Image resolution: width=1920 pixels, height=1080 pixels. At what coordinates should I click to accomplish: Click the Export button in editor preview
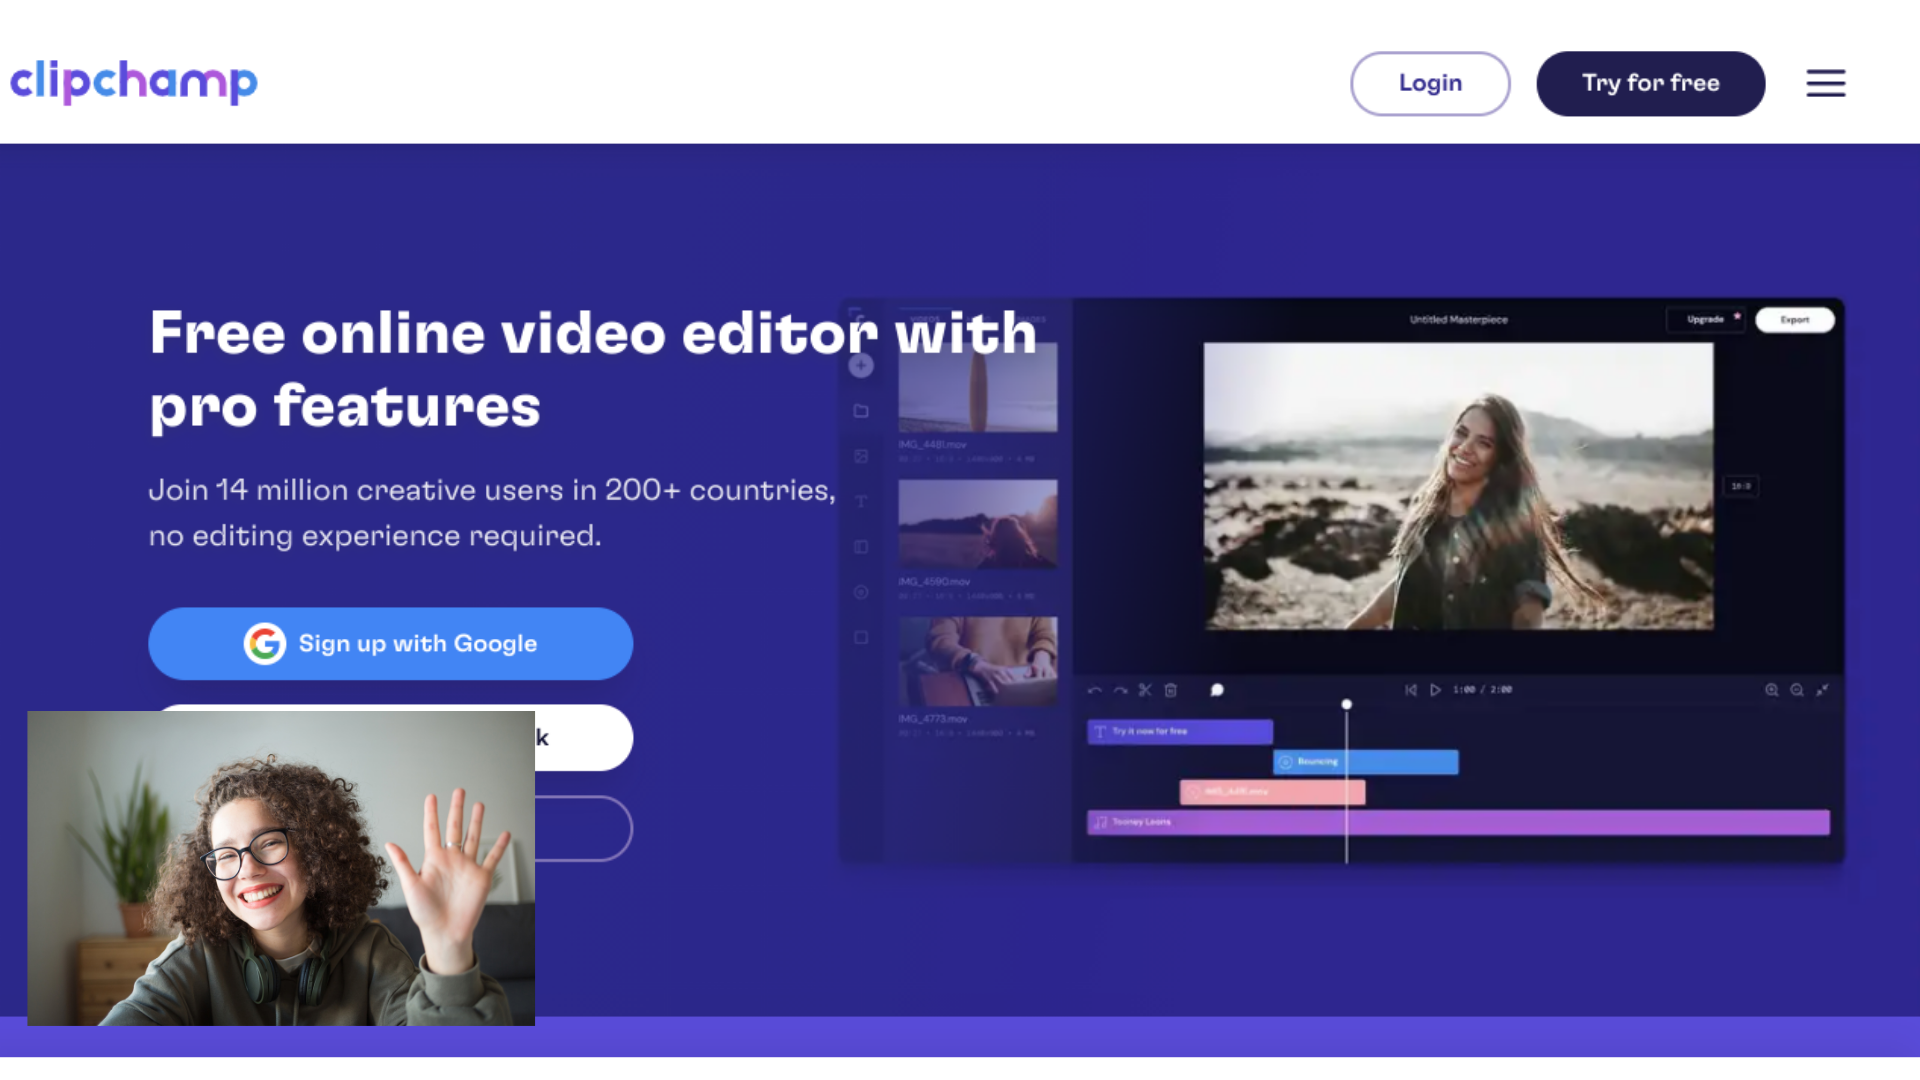click(1795, 320)
